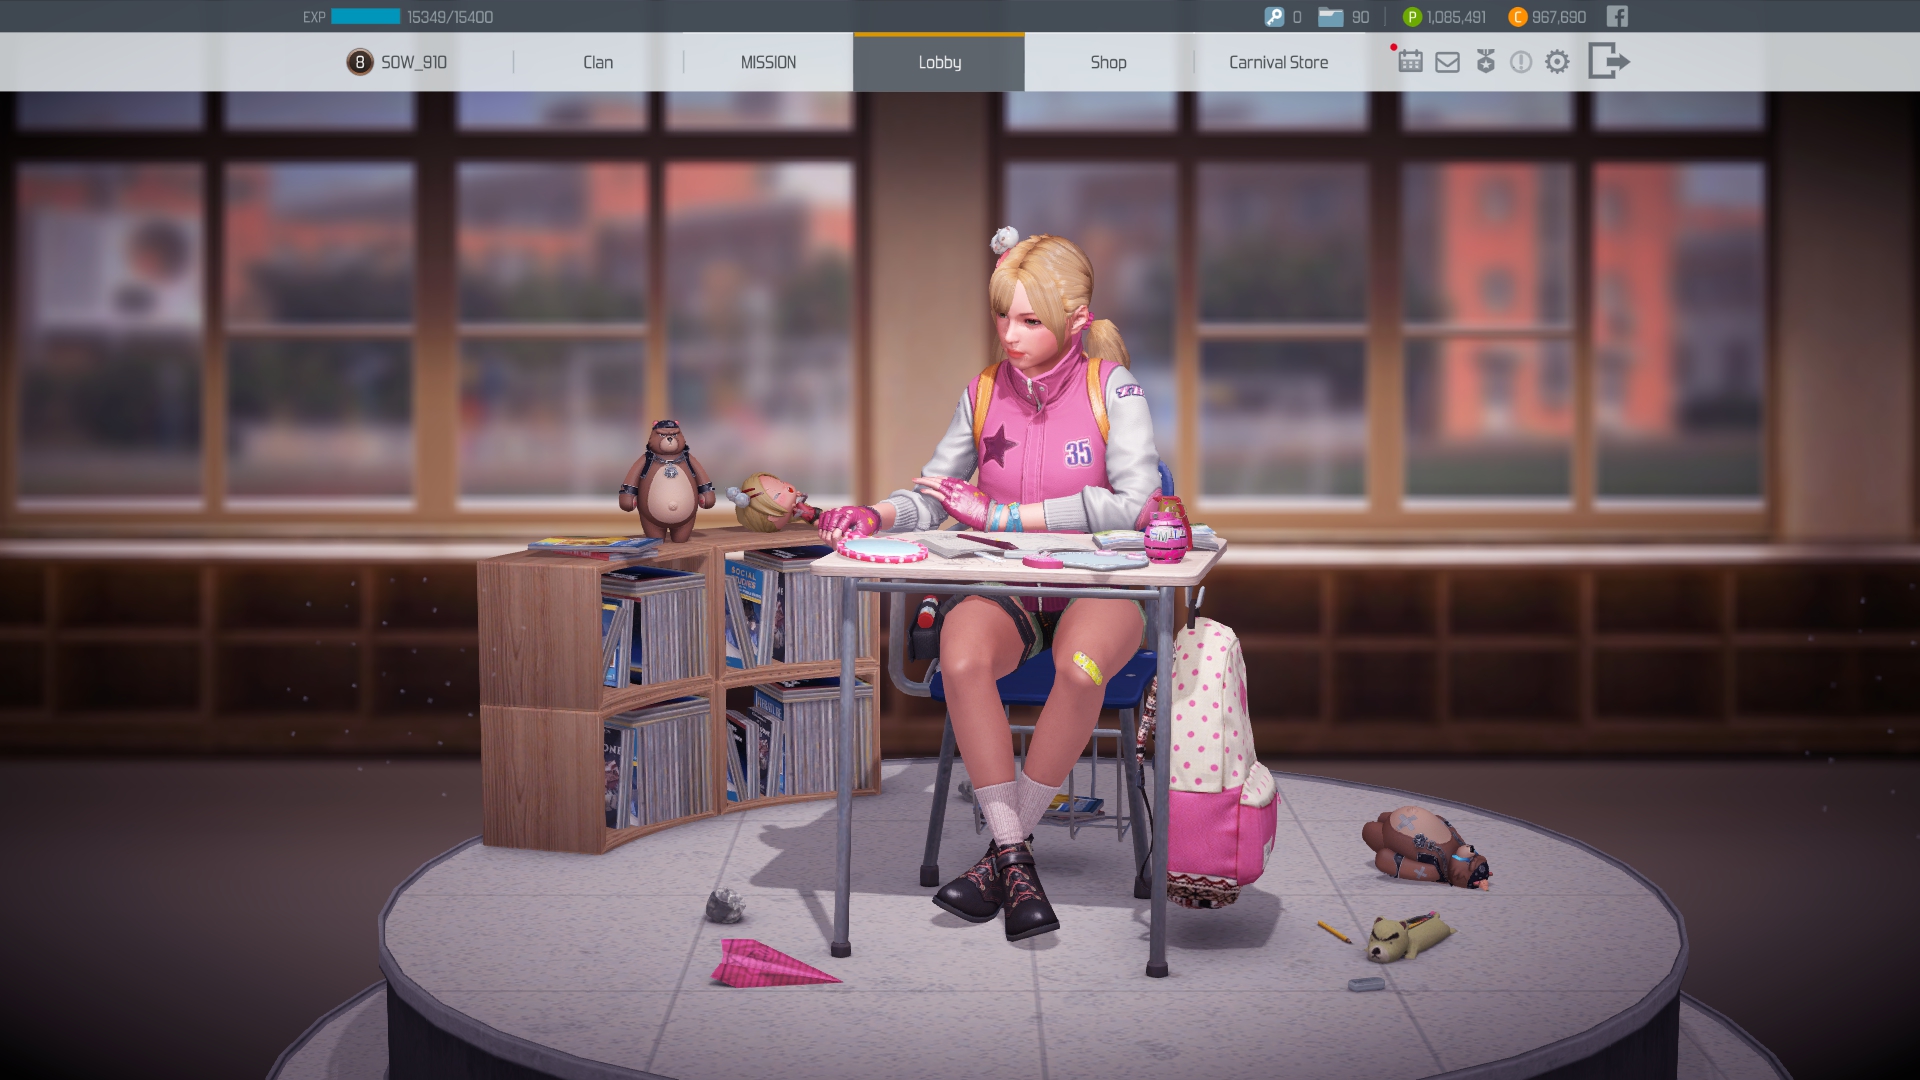Open the mail inbox icon
1920x1080 pixels.
[x=1447, y=62]
